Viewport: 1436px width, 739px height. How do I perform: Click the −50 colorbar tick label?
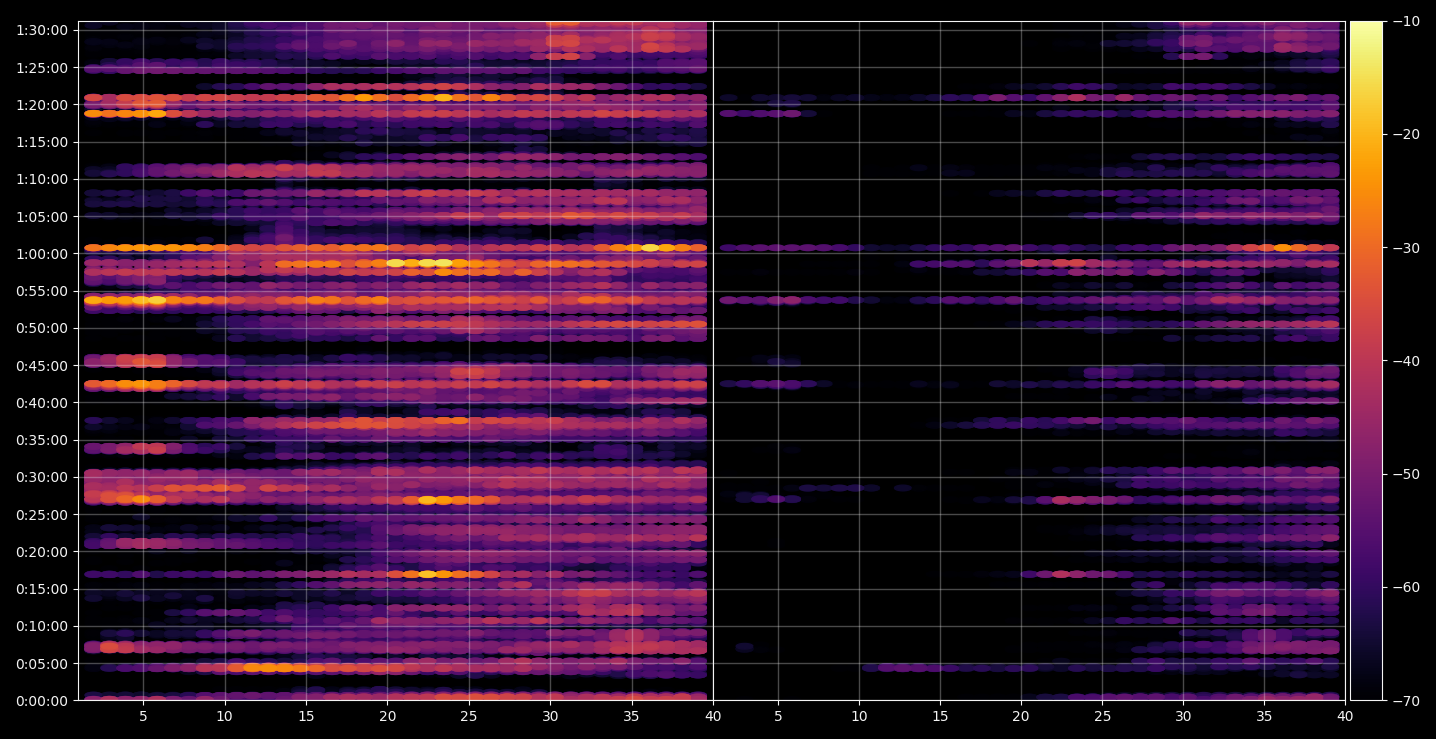[1406, 474]
